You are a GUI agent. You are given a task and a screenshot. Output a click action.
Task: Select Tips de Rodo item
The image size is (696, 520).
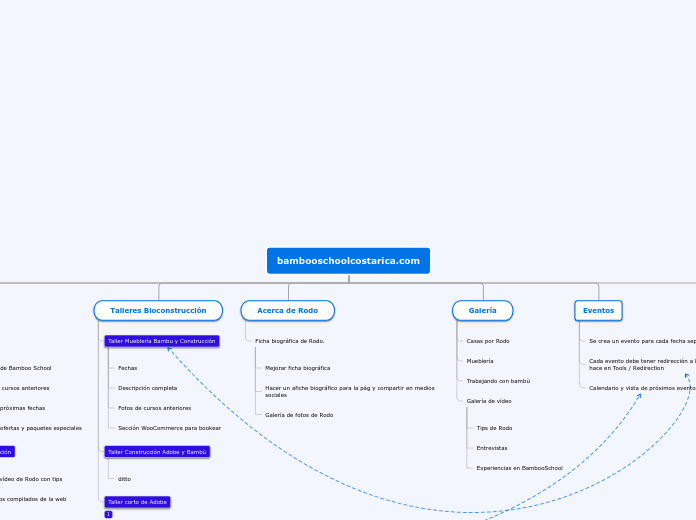point(494,428)
